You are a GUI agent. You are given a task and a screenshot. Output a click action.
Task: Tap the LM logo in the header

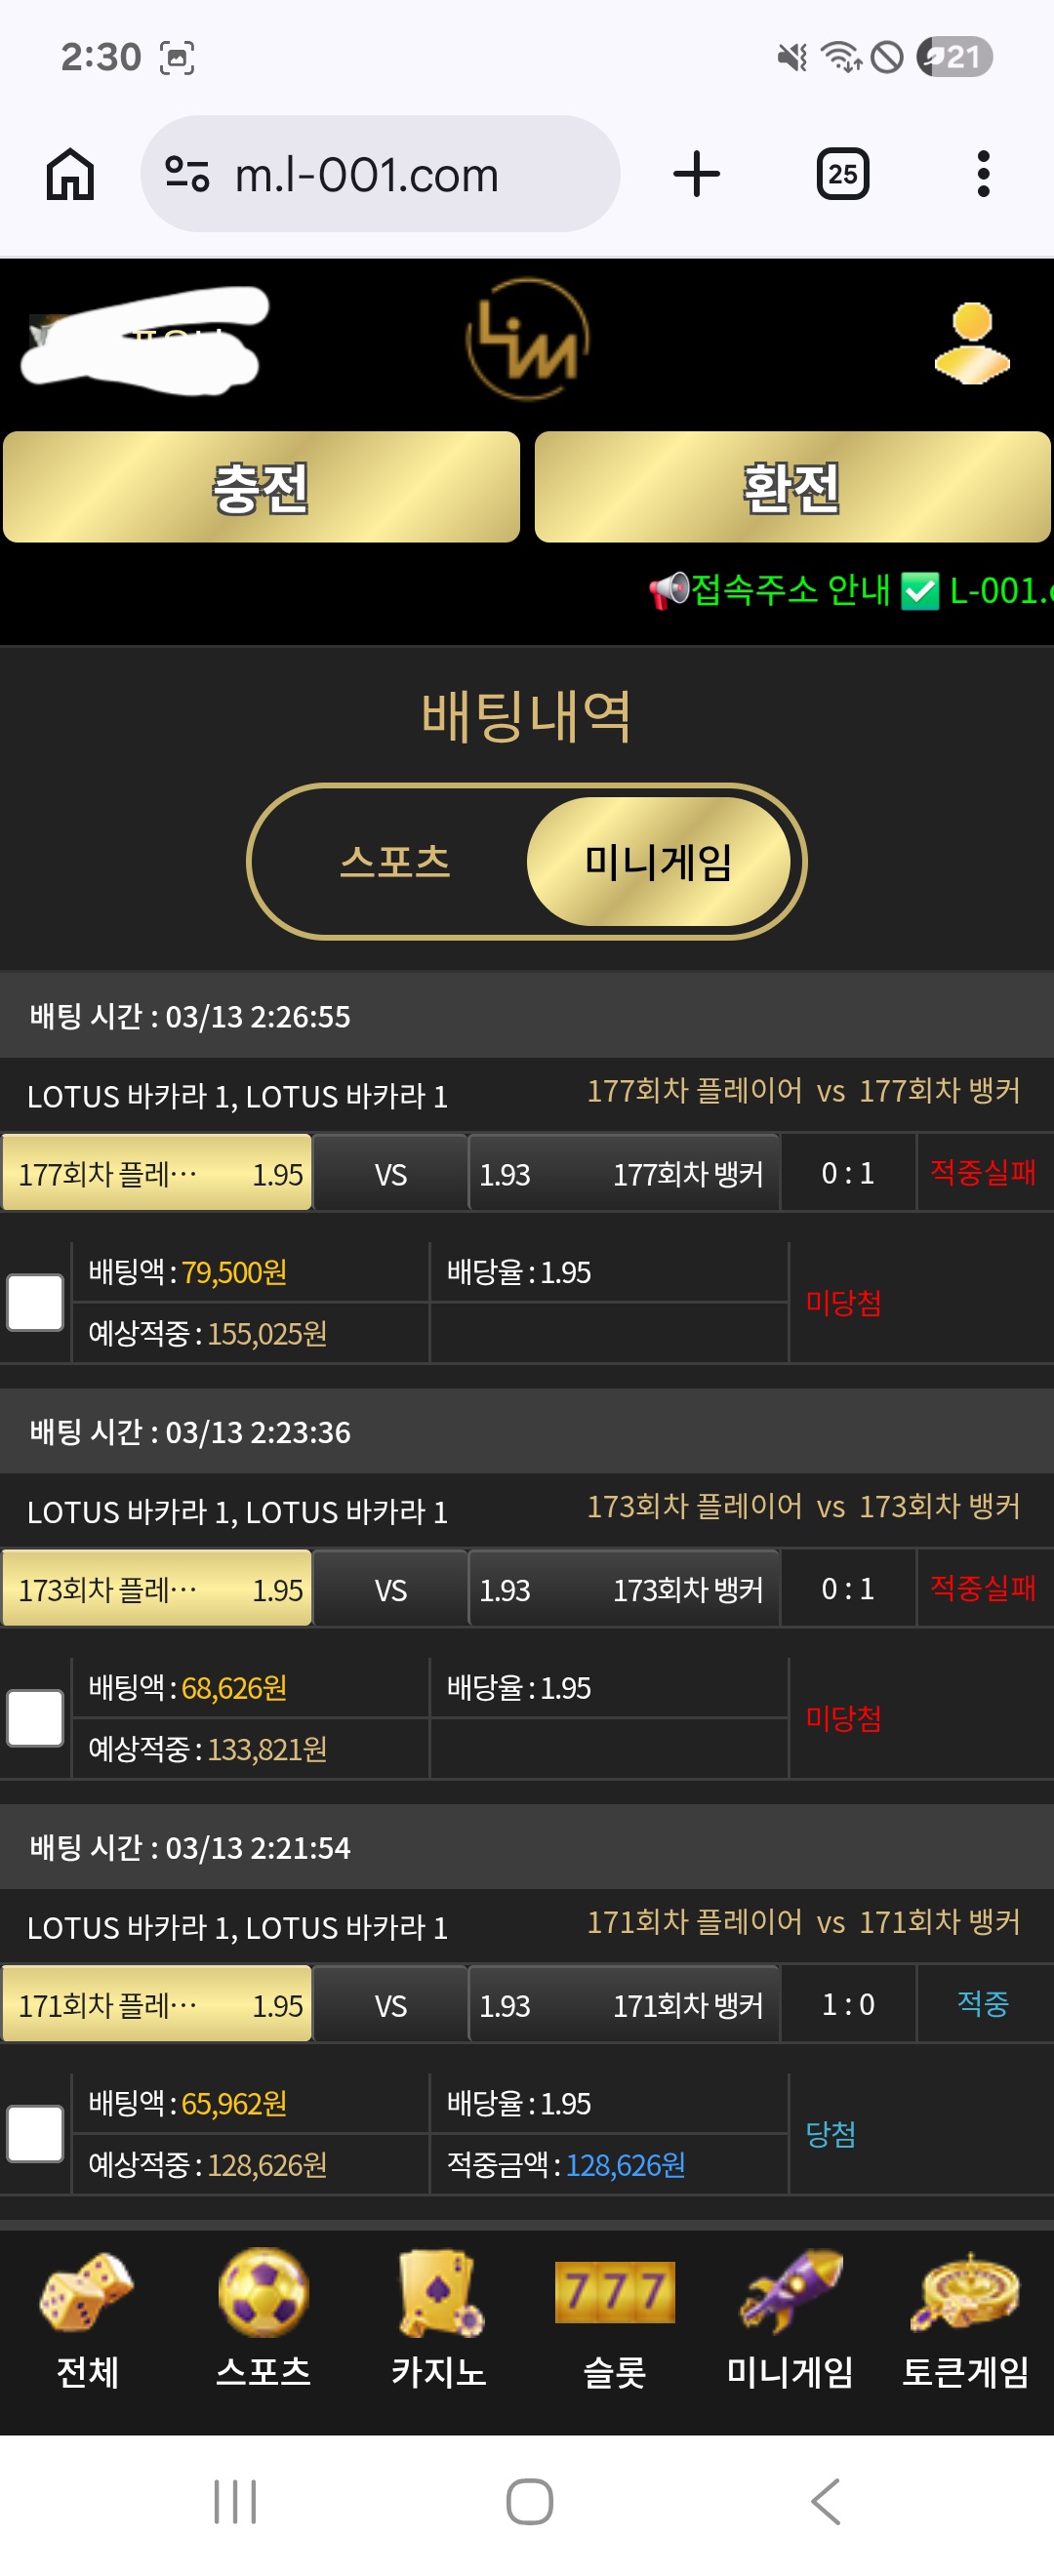[527, 340]
